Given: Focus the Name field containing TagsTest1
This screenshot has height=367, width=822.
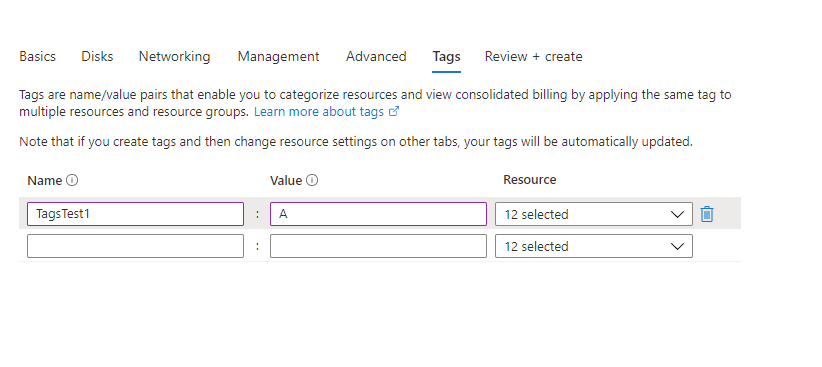Looking at the screenshot, I should pos(135,214).
